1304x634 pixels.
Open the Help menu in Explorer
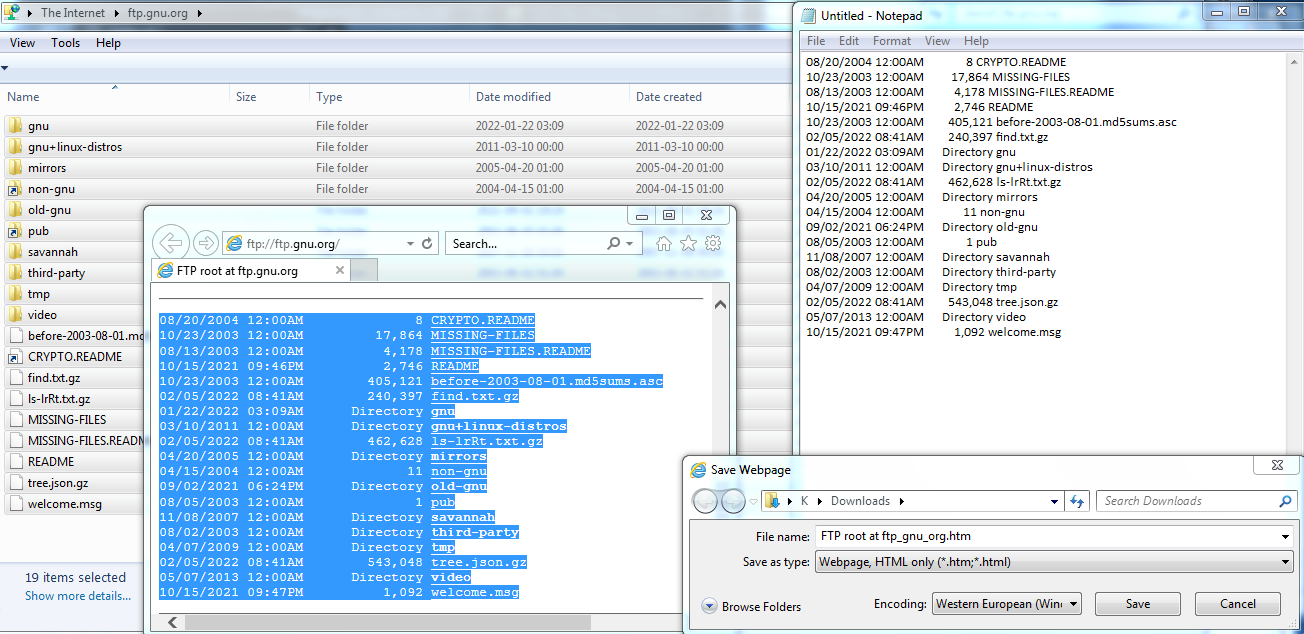(x=108, y=43)
